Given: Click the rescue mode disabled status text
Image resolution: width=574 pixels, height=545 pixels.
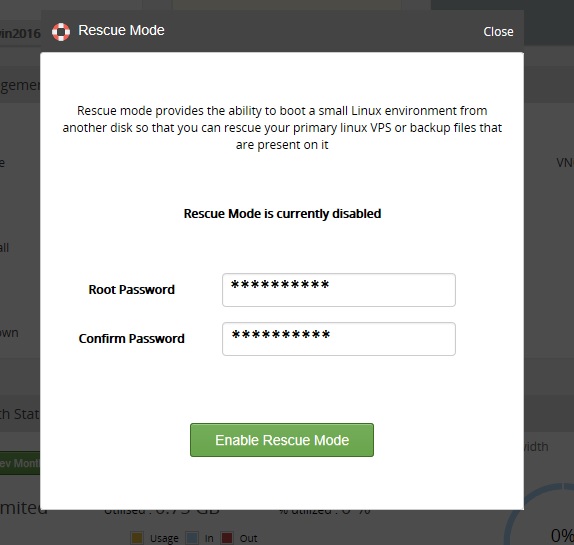Looking at the screenshot, I should pos(282,213).
